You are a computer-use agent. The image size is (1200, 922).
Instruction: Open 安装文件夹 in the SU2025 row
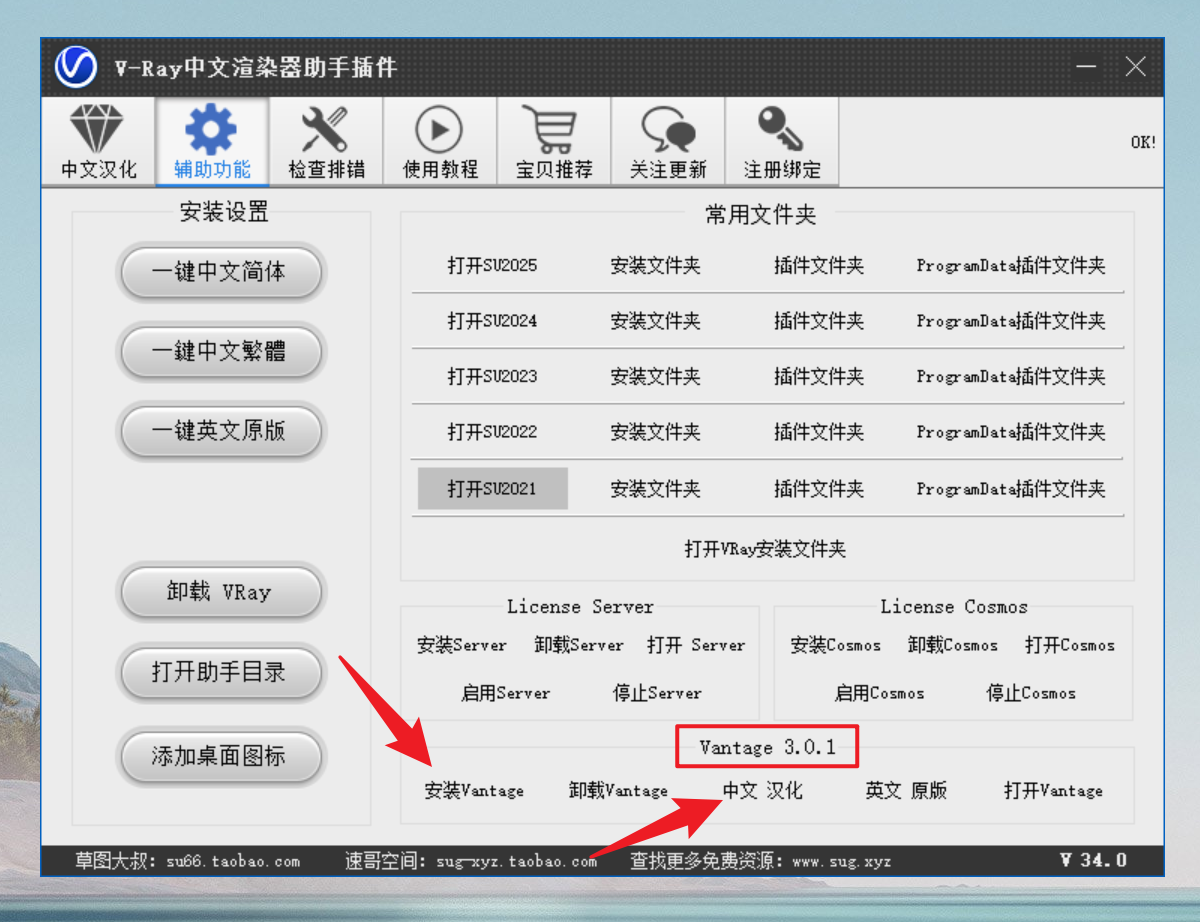[656, 266]
